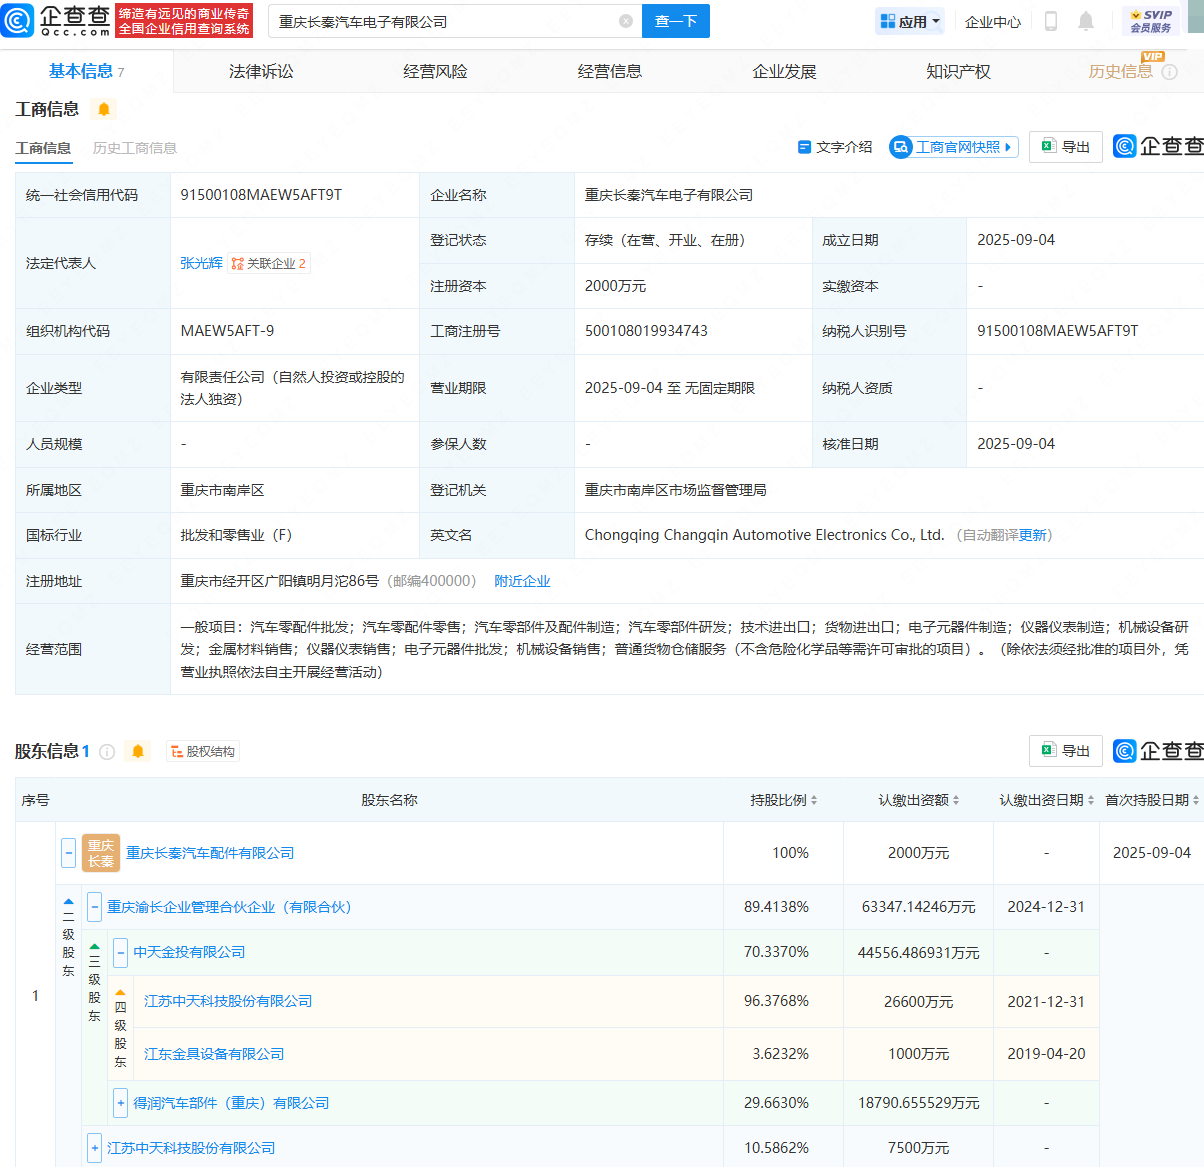Click the bell icon beside 工商信息 heading
Image resolution: width=1204 pixels, height=1167 pixels.
pos(104,109)
